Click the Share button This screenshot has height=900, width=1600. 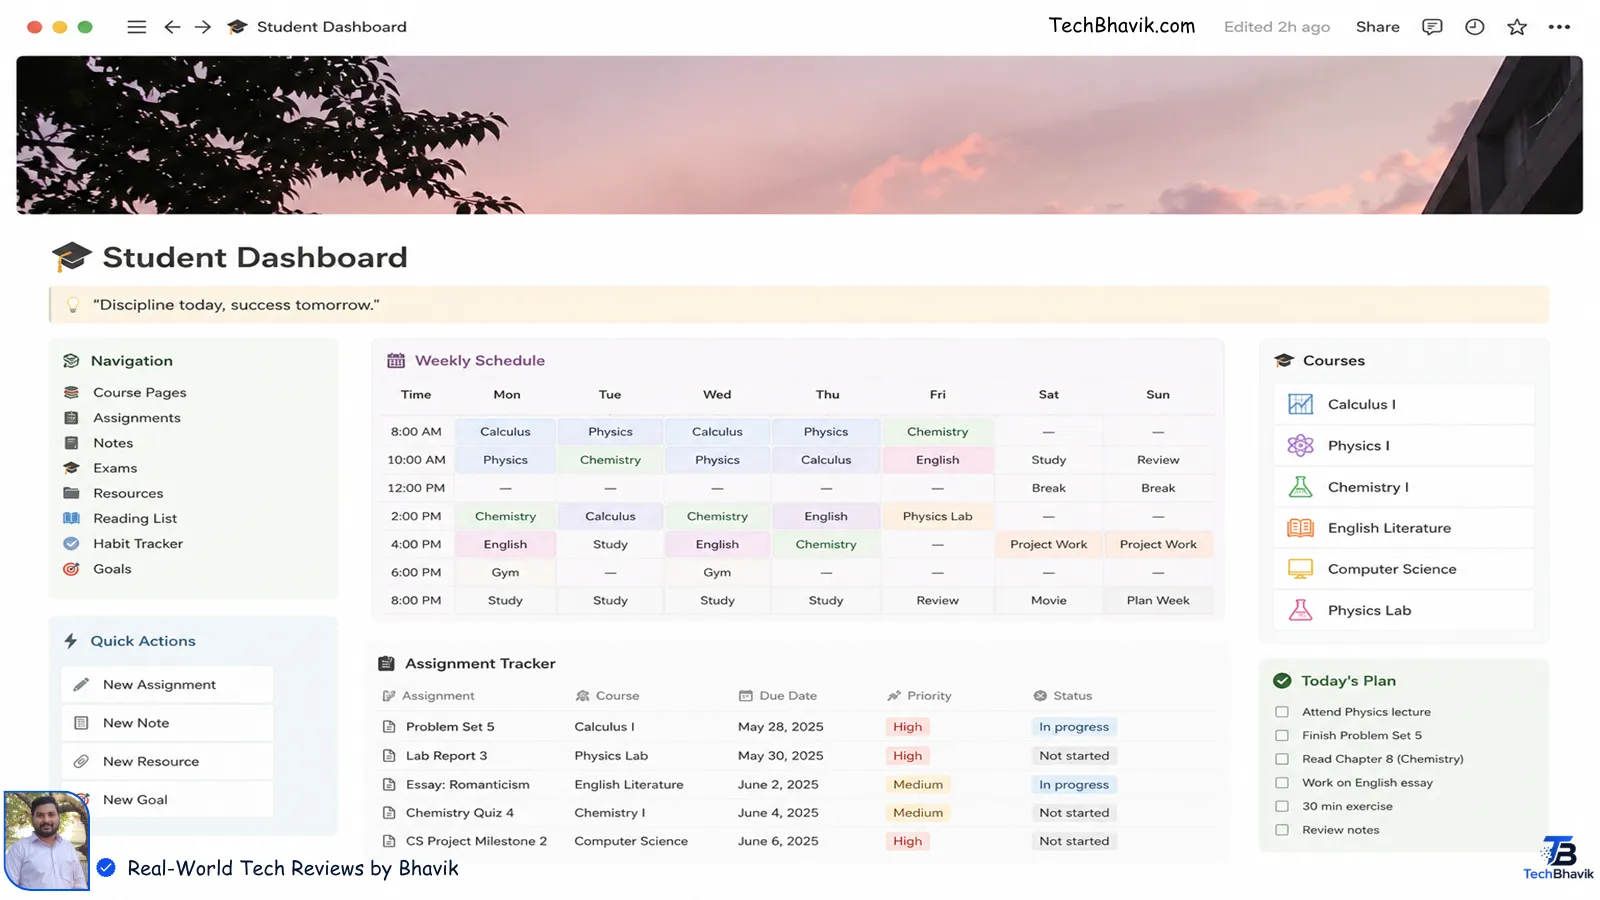1377,27
